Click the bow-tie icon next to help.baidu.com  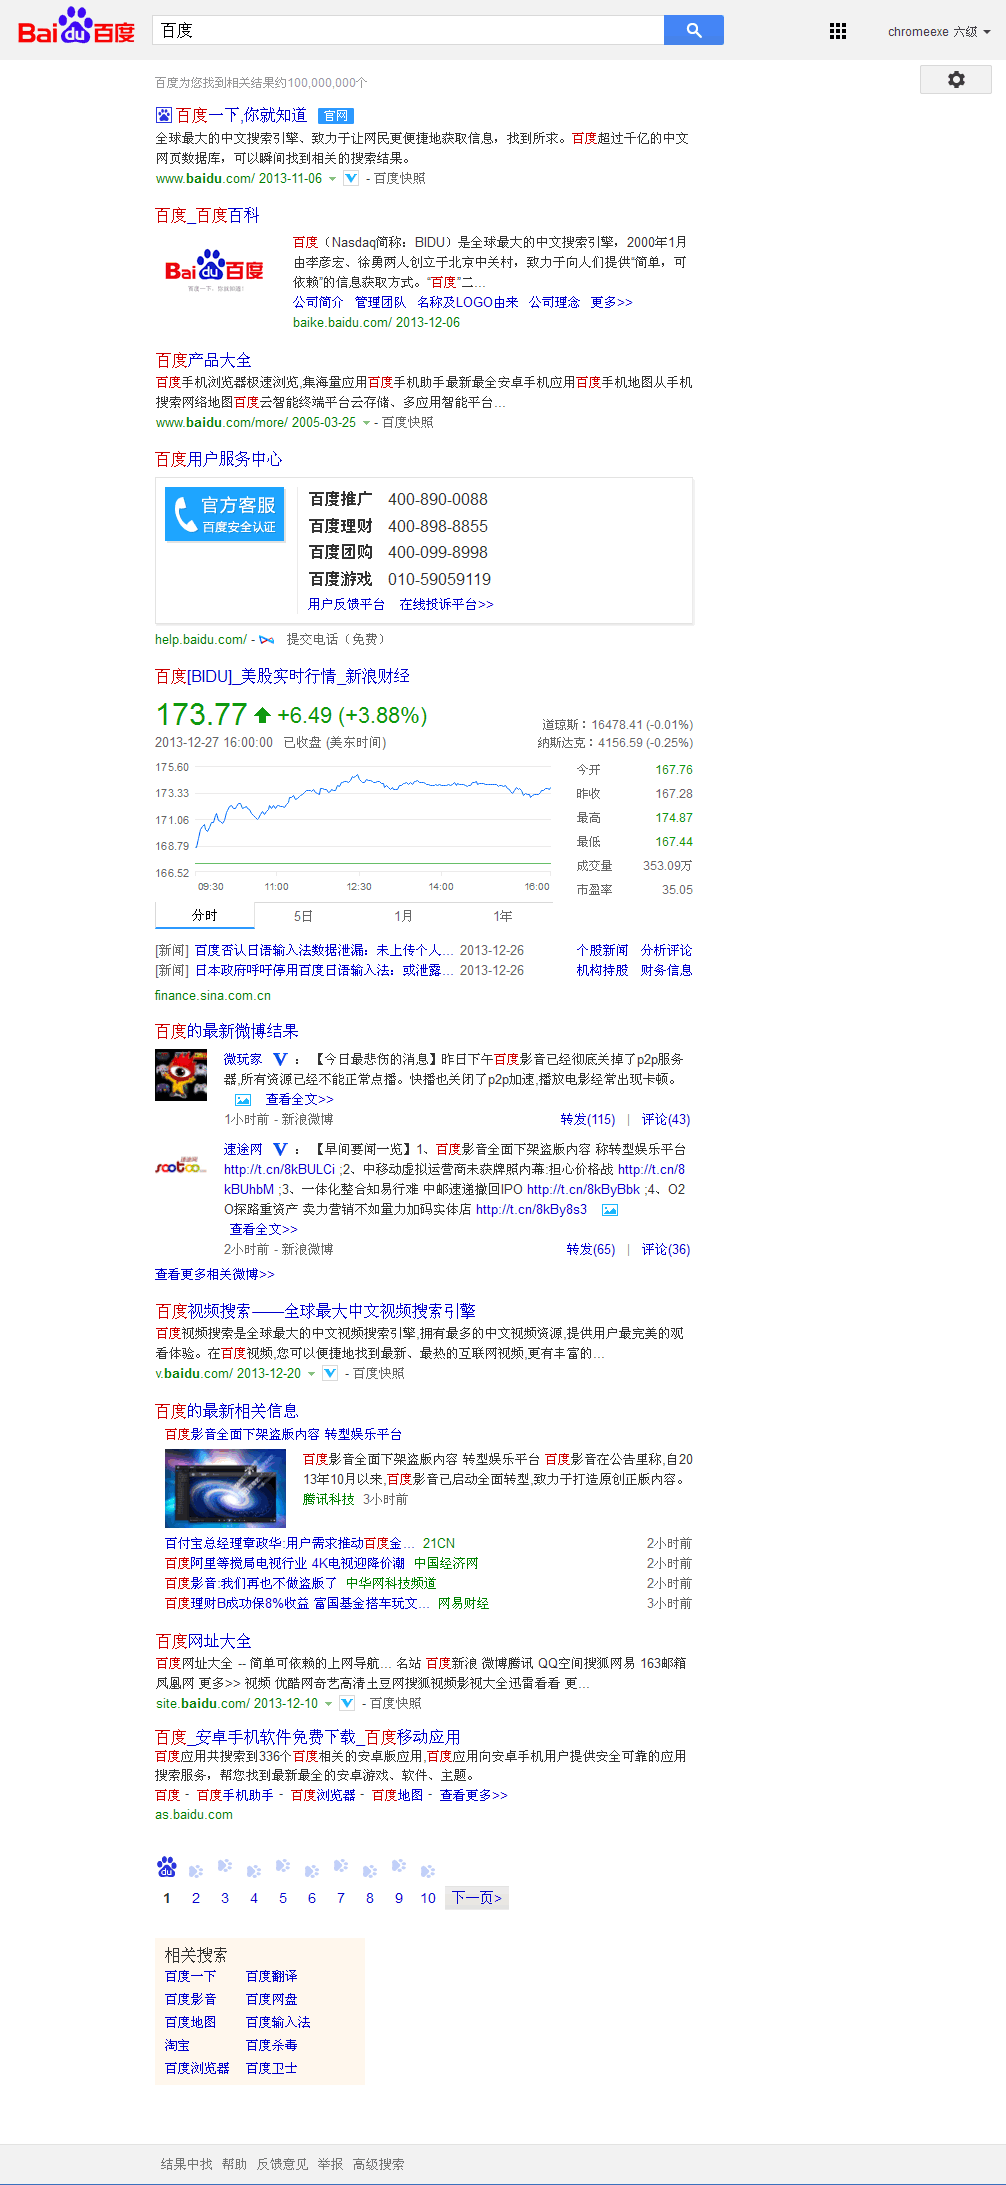click(266, 640)
